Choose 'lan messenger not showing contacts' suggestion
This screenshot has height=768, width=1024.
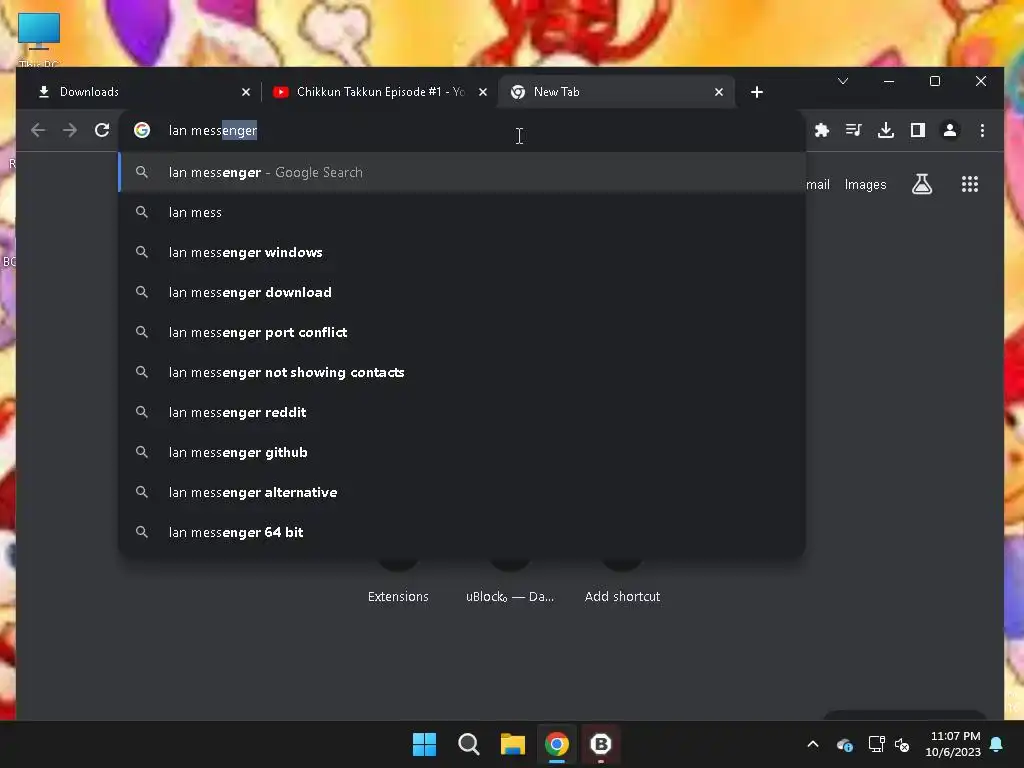(x=462, y=372)
